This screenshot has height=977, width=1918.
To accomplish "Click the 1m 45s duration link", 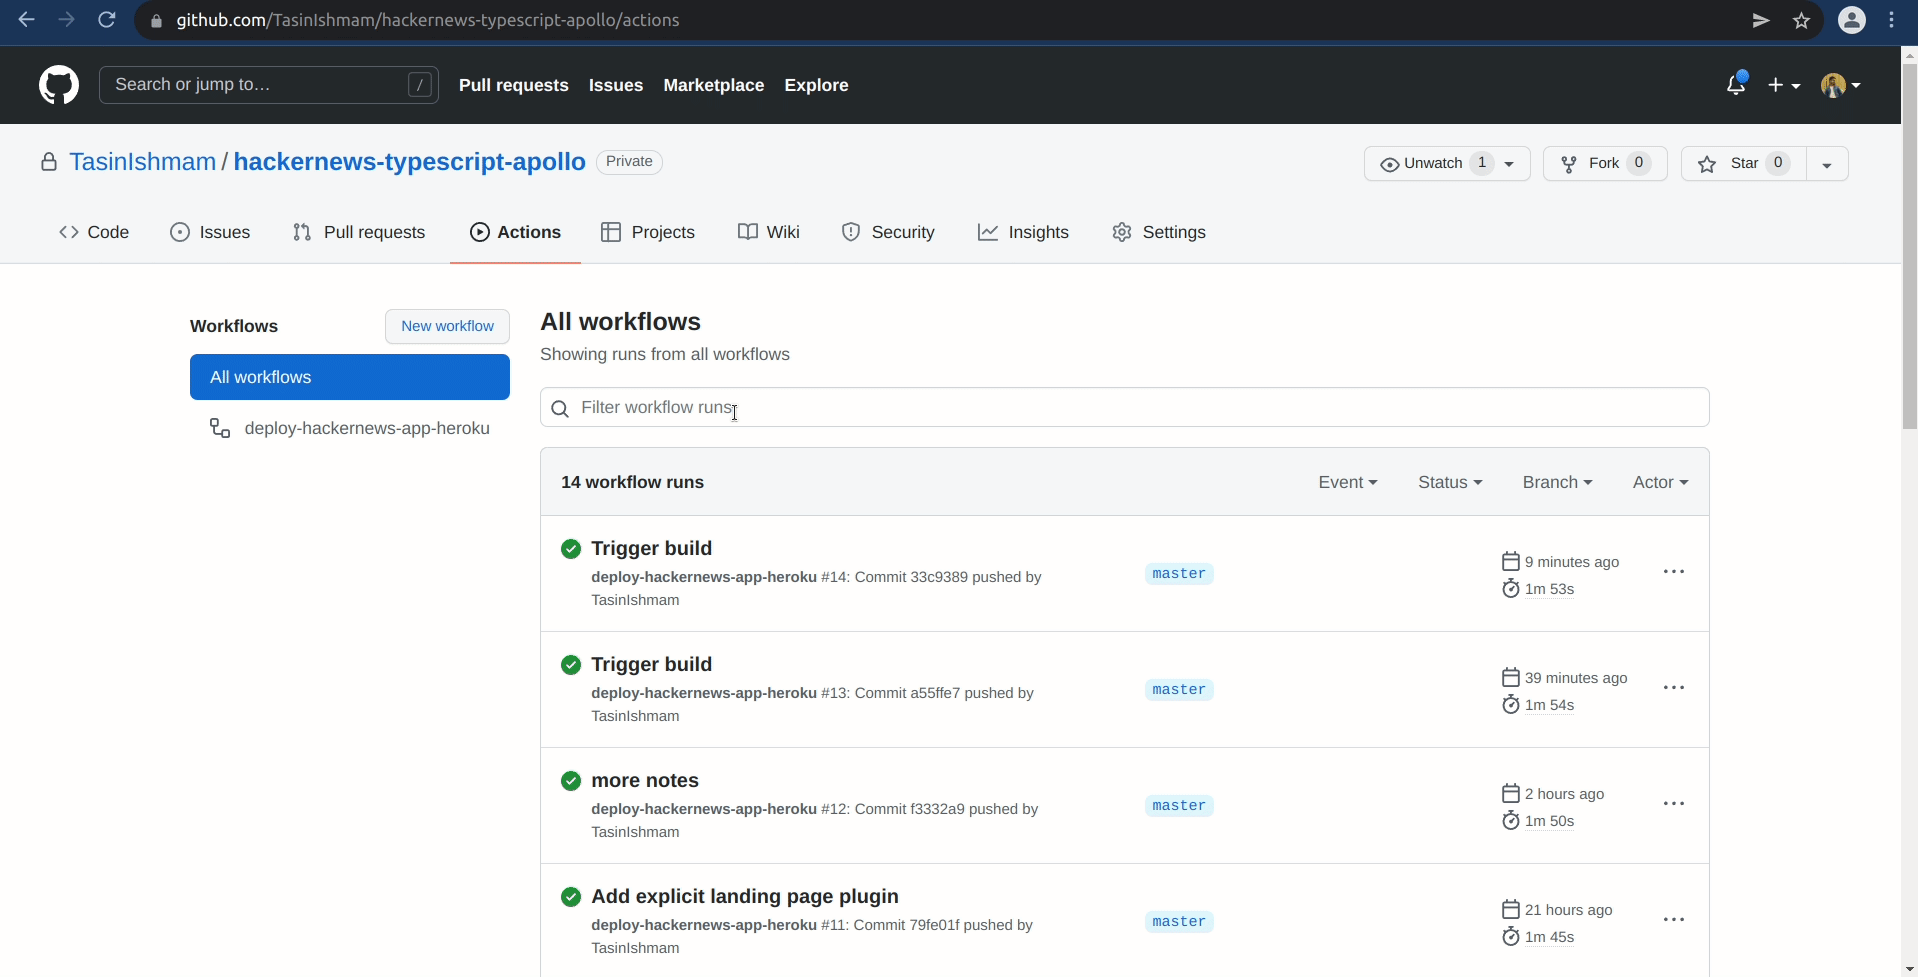I will click(1549, 937).
